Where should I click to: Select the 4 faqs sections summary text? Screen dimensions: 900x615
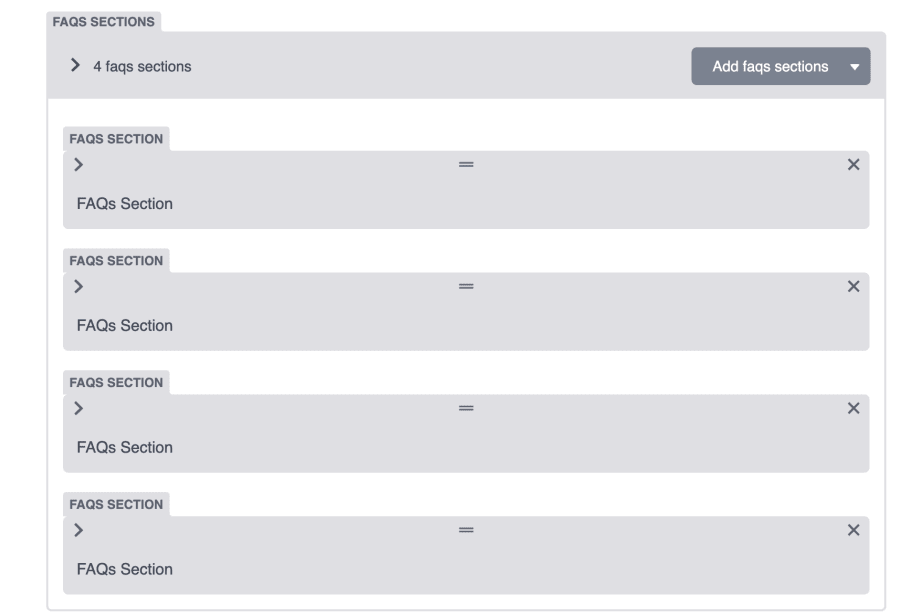point(142,67)
